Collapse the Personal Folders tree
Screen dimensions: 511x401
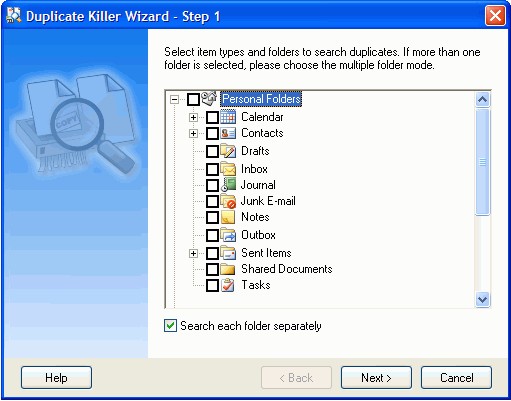coord(174,99)
